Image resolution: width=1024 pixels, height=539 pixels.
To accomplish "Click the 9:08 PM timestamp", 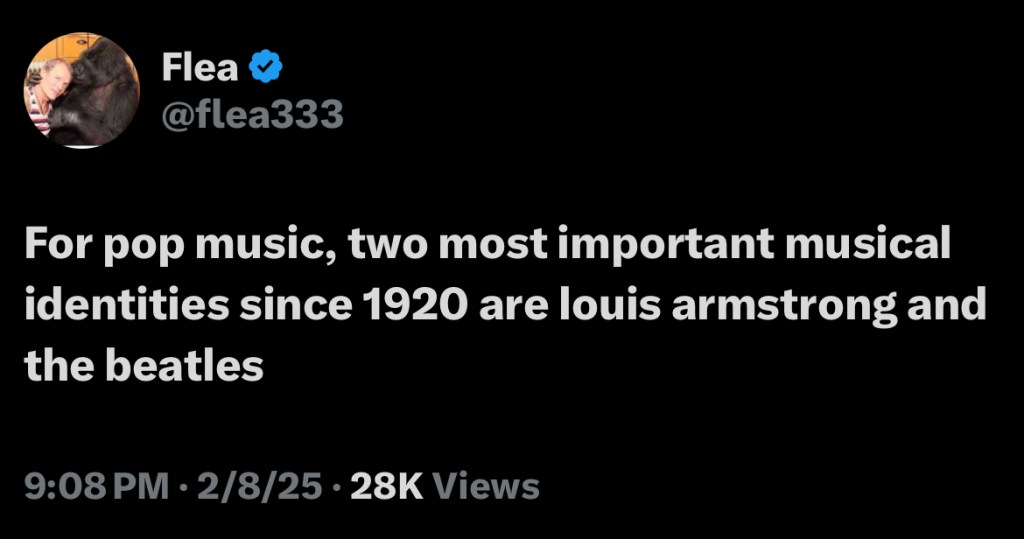I will 96,487.
